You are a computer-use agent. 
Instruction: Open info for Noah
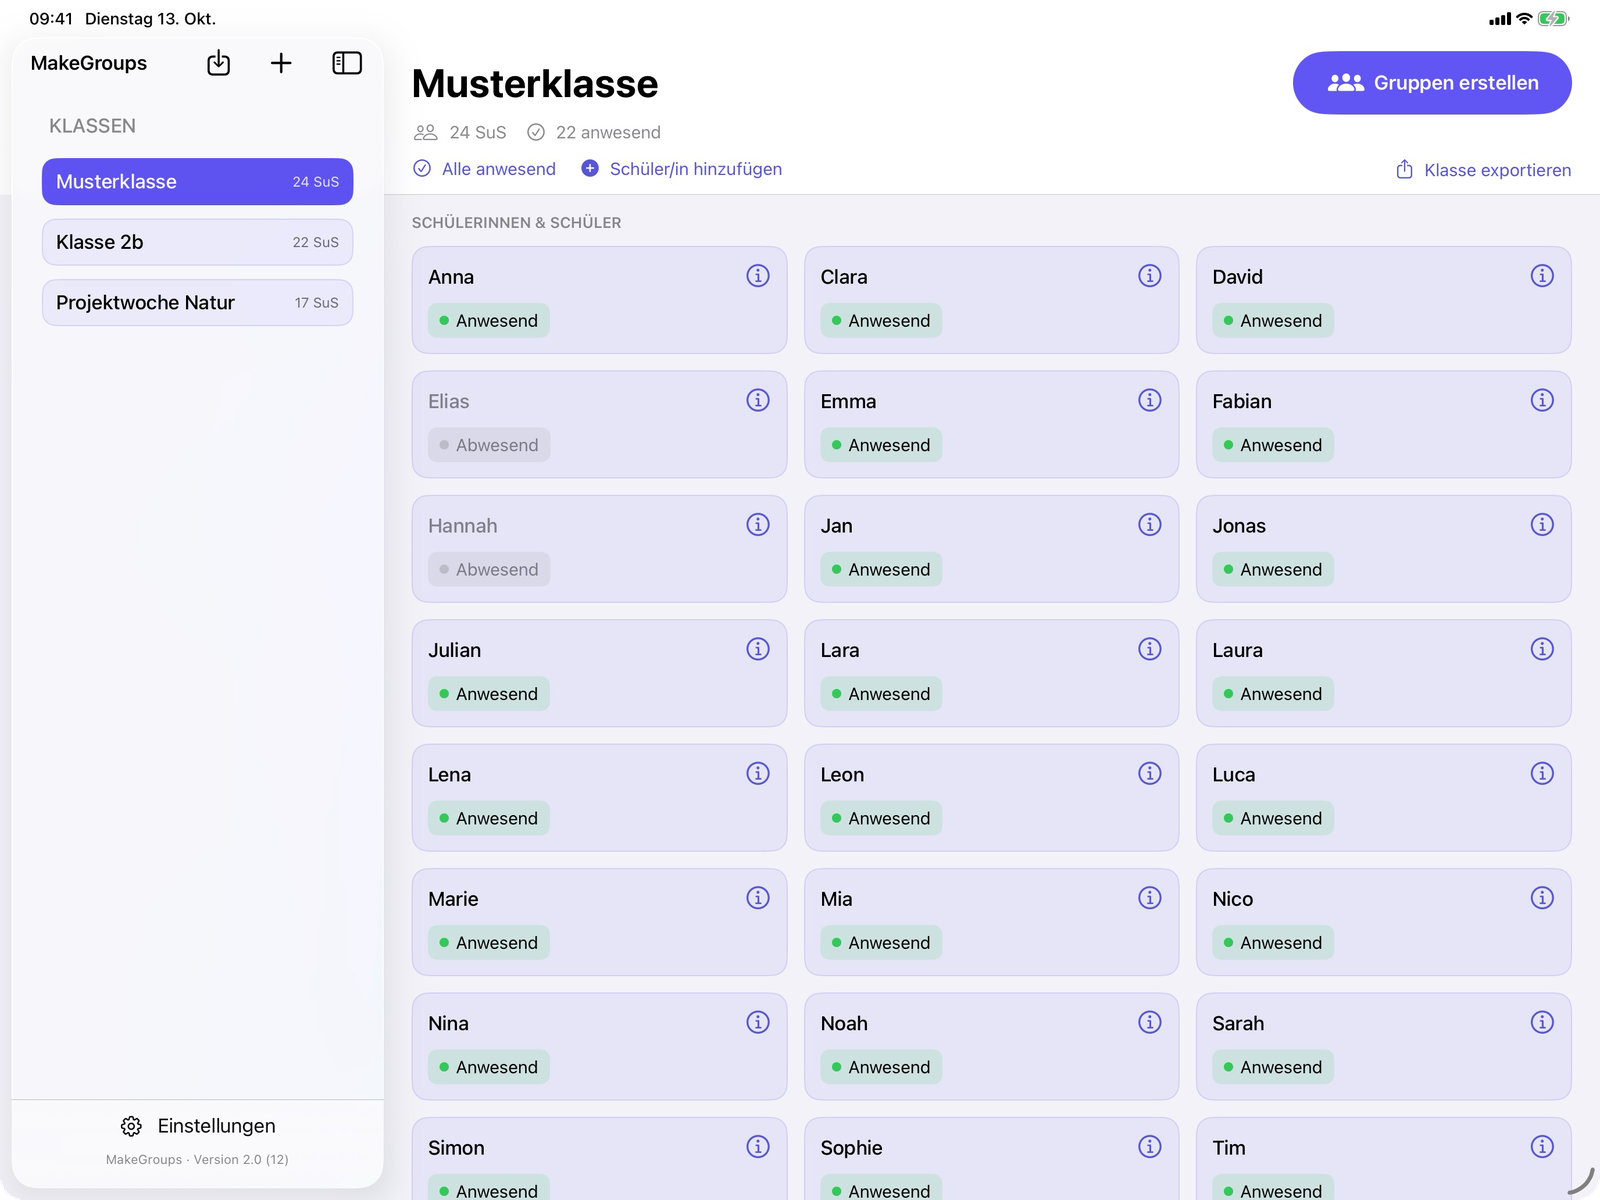coord(1150,1022)
